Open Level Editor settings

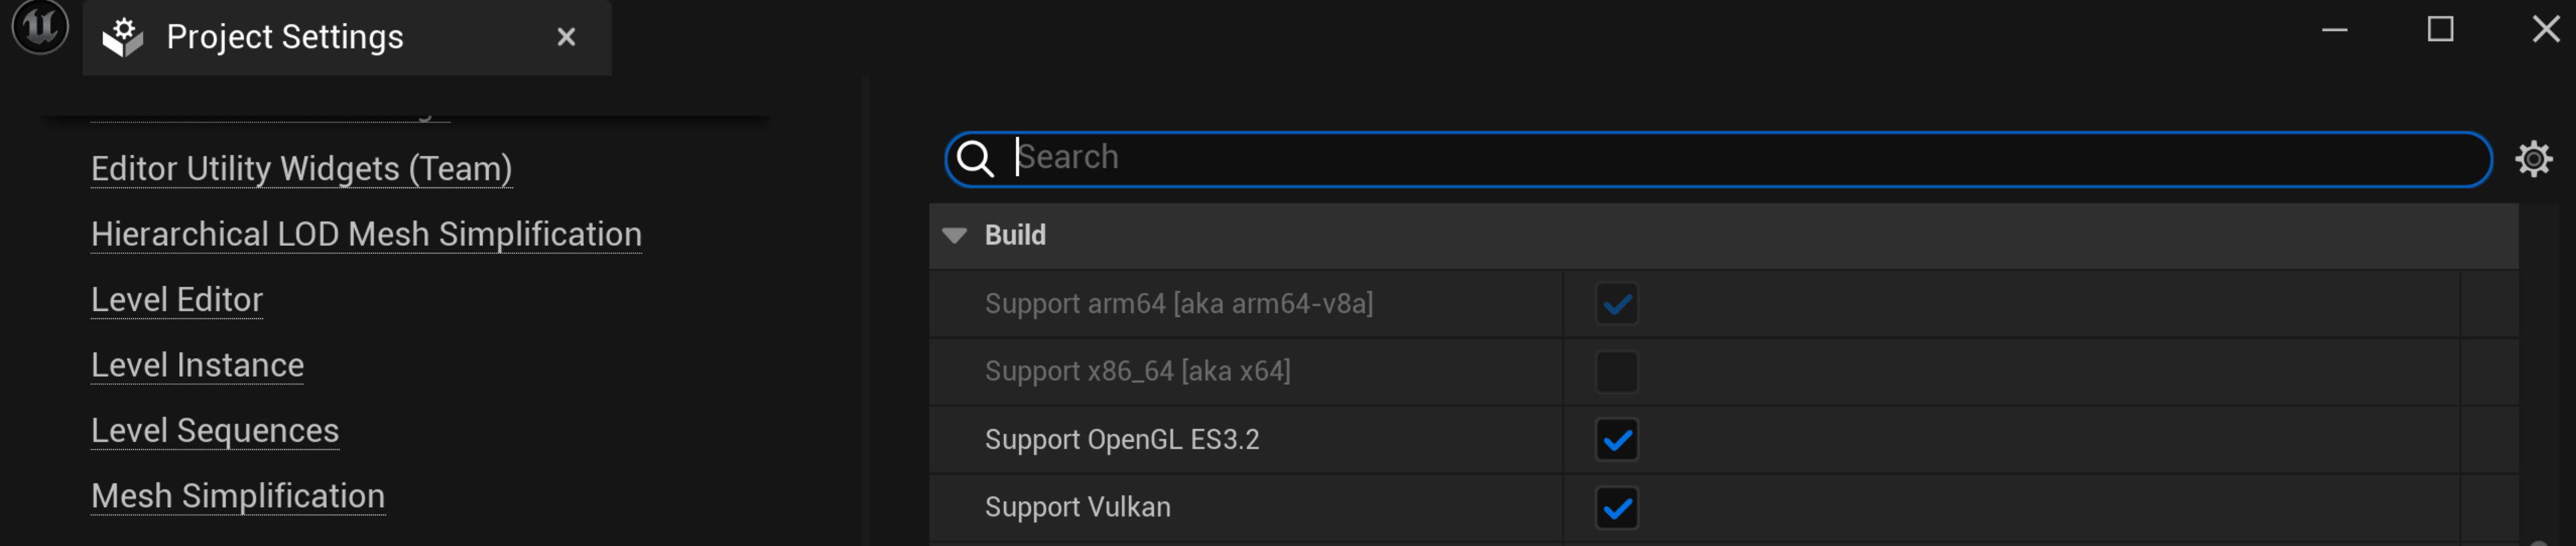point(176,299)
